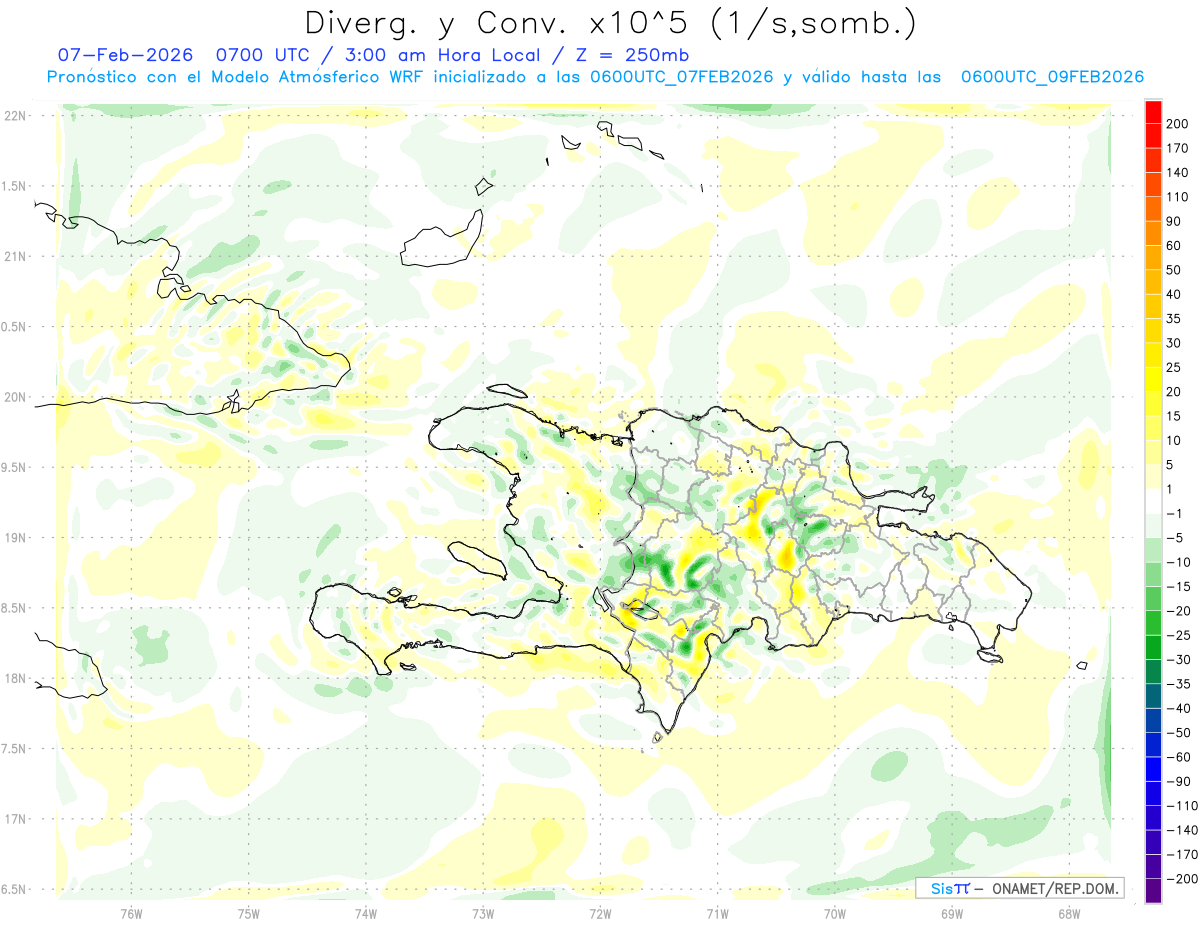The image size is (1200, 927).
Task: Click the '22N' latitude label
Action: click(x=14, y=116)
